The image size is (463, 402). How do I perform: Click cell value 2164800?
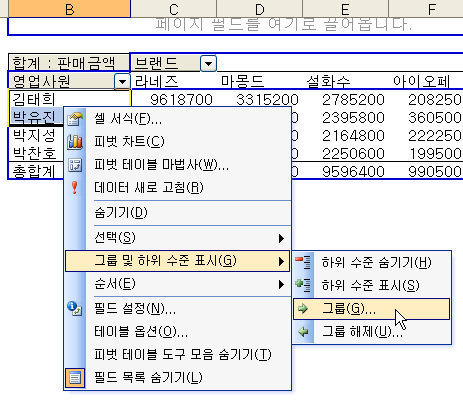click(353, 135)
